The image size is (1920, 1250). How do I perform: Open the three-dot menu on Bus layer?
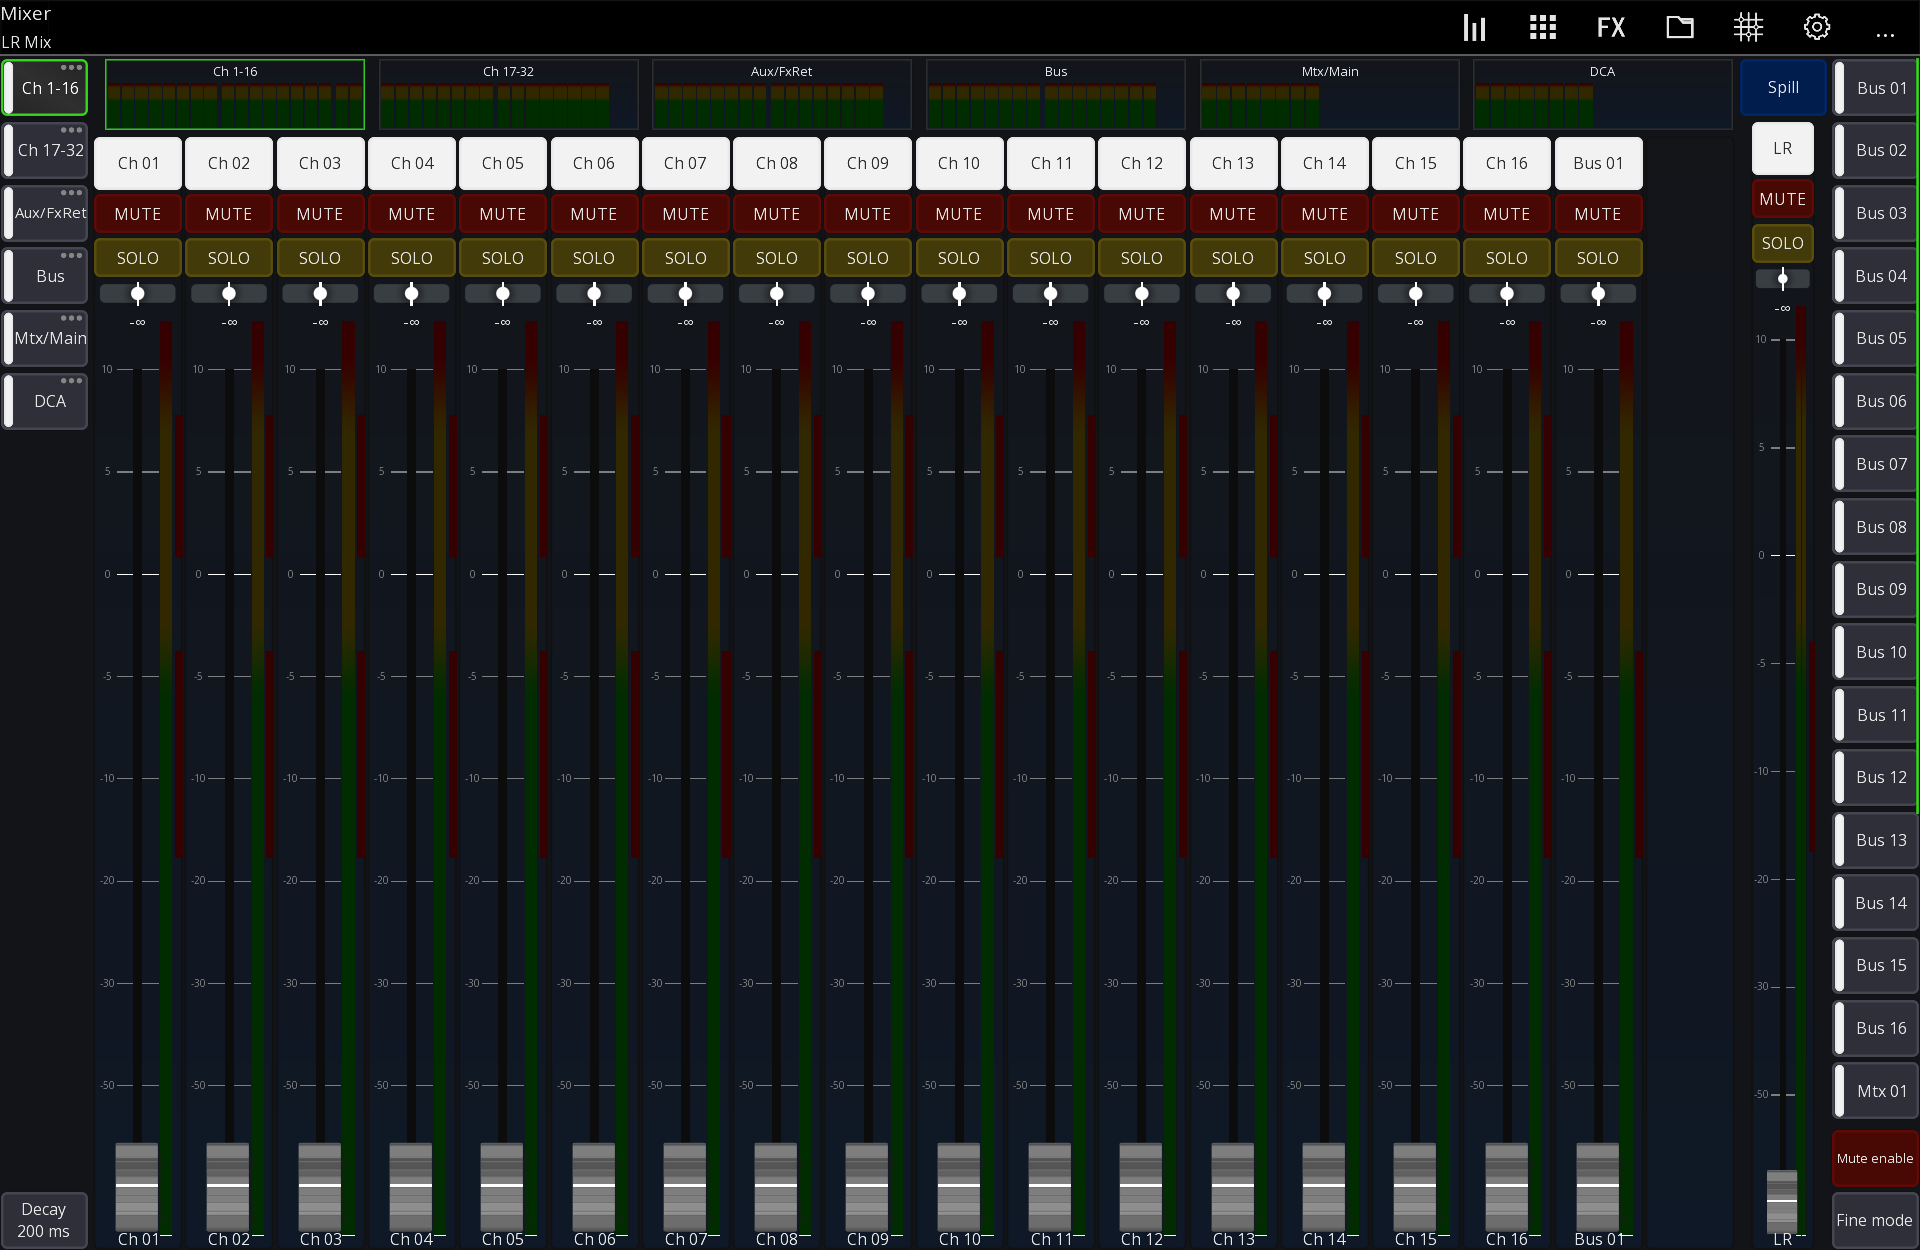pyautogui.click(x=71, y=256)
